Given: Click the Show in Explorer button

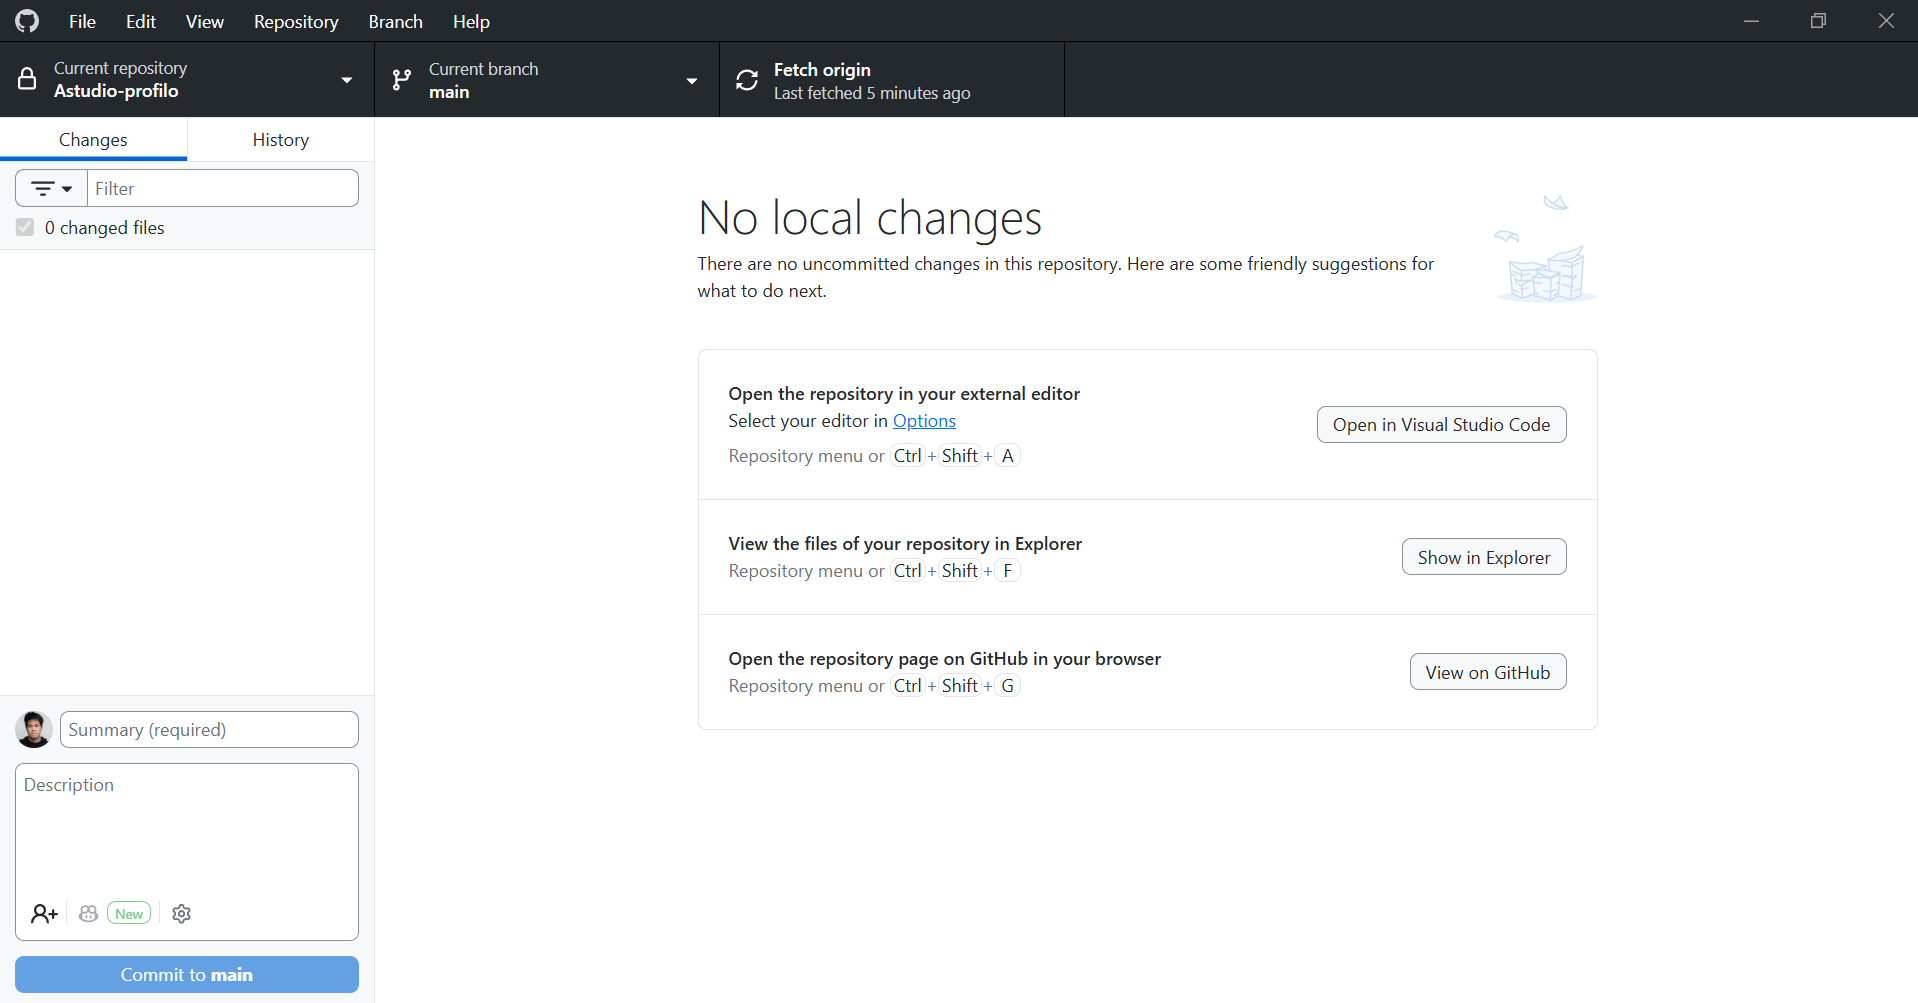Looking at the screenshot, I should 1484,557.
